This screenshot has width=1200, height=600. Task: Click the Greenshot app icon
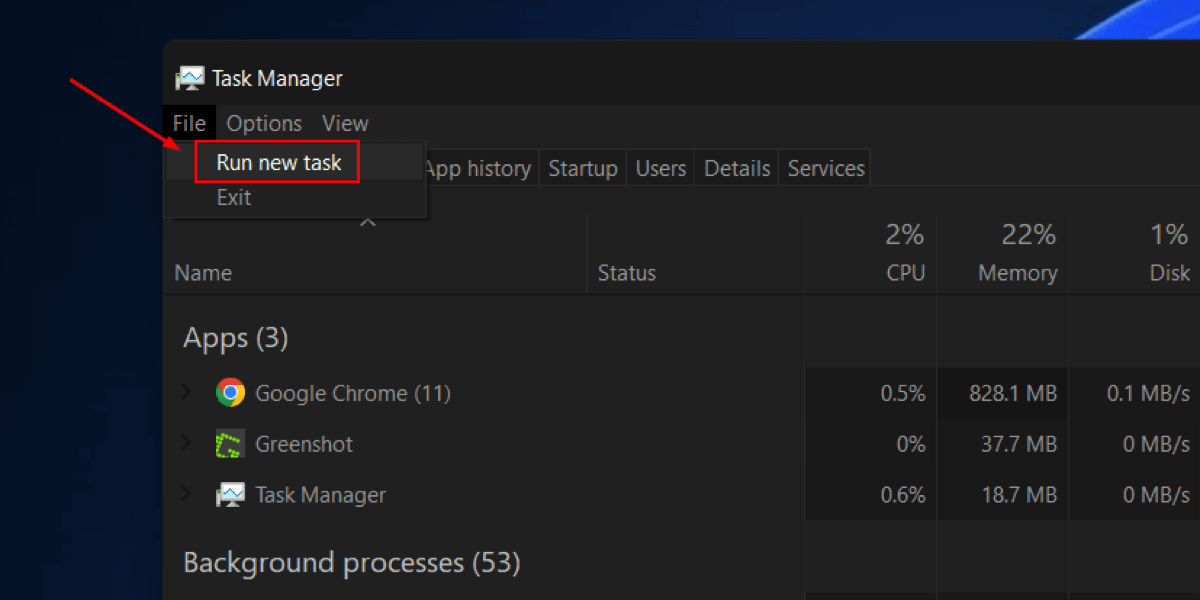click(x=231, y=443)
